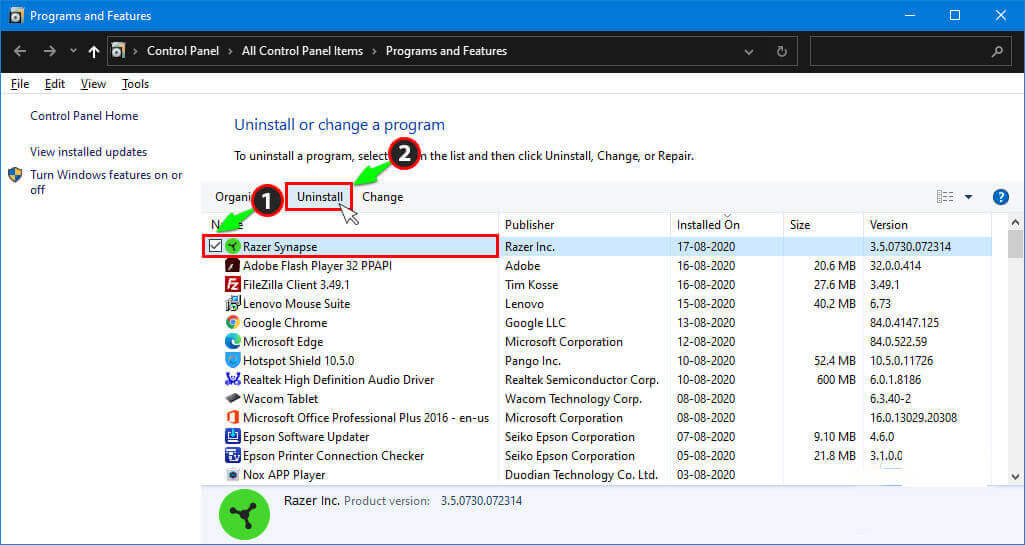This screenshot has height=545, width=1025.
Task: Open the File menu
Action: [20, 84]
